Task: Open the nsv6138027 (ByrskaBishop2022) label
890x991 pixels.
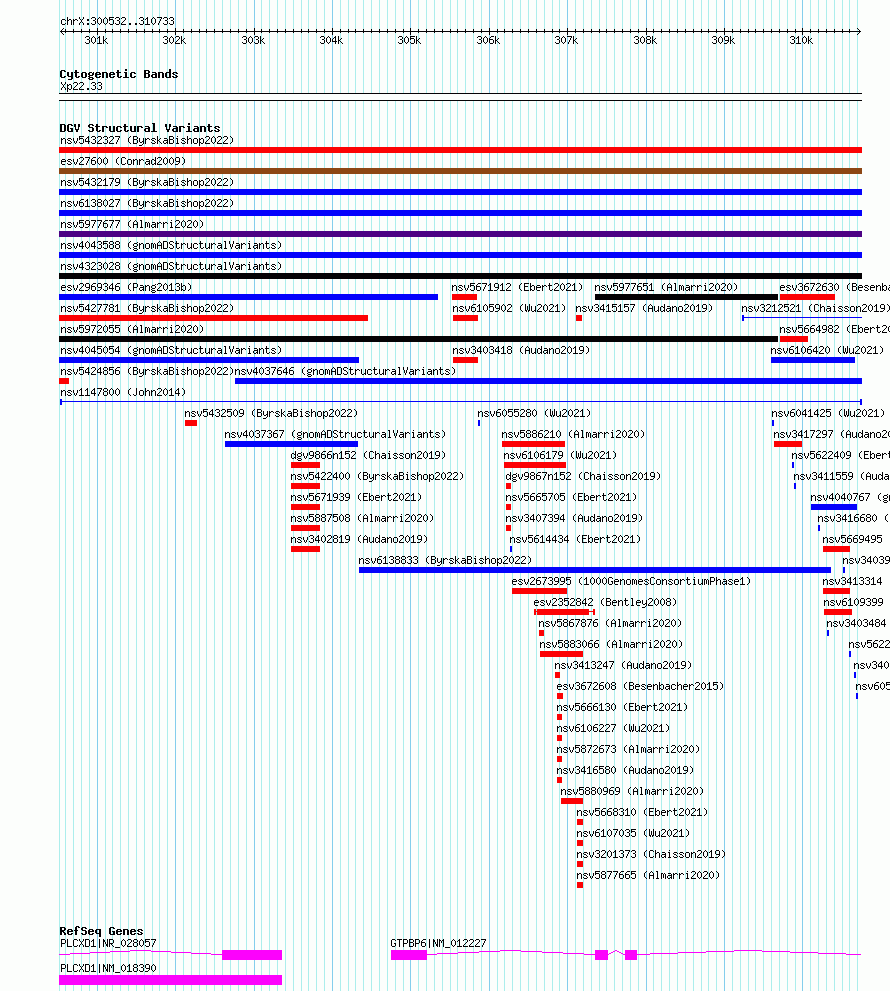Action: click(147, 203)
